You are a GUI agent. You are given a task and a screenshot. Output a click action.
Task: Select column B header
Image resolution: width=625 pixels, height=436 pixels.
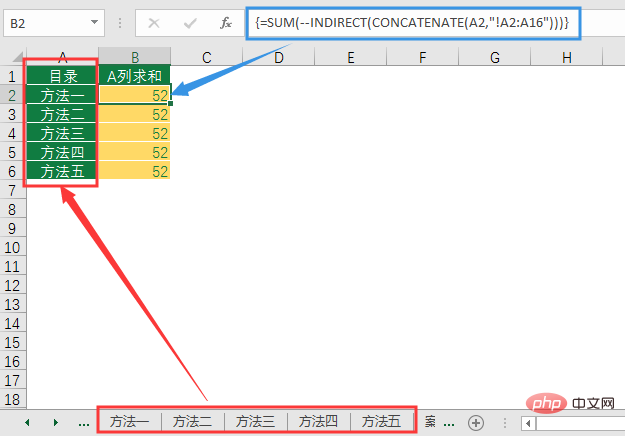pyautogui.click(x=135, y=56)
